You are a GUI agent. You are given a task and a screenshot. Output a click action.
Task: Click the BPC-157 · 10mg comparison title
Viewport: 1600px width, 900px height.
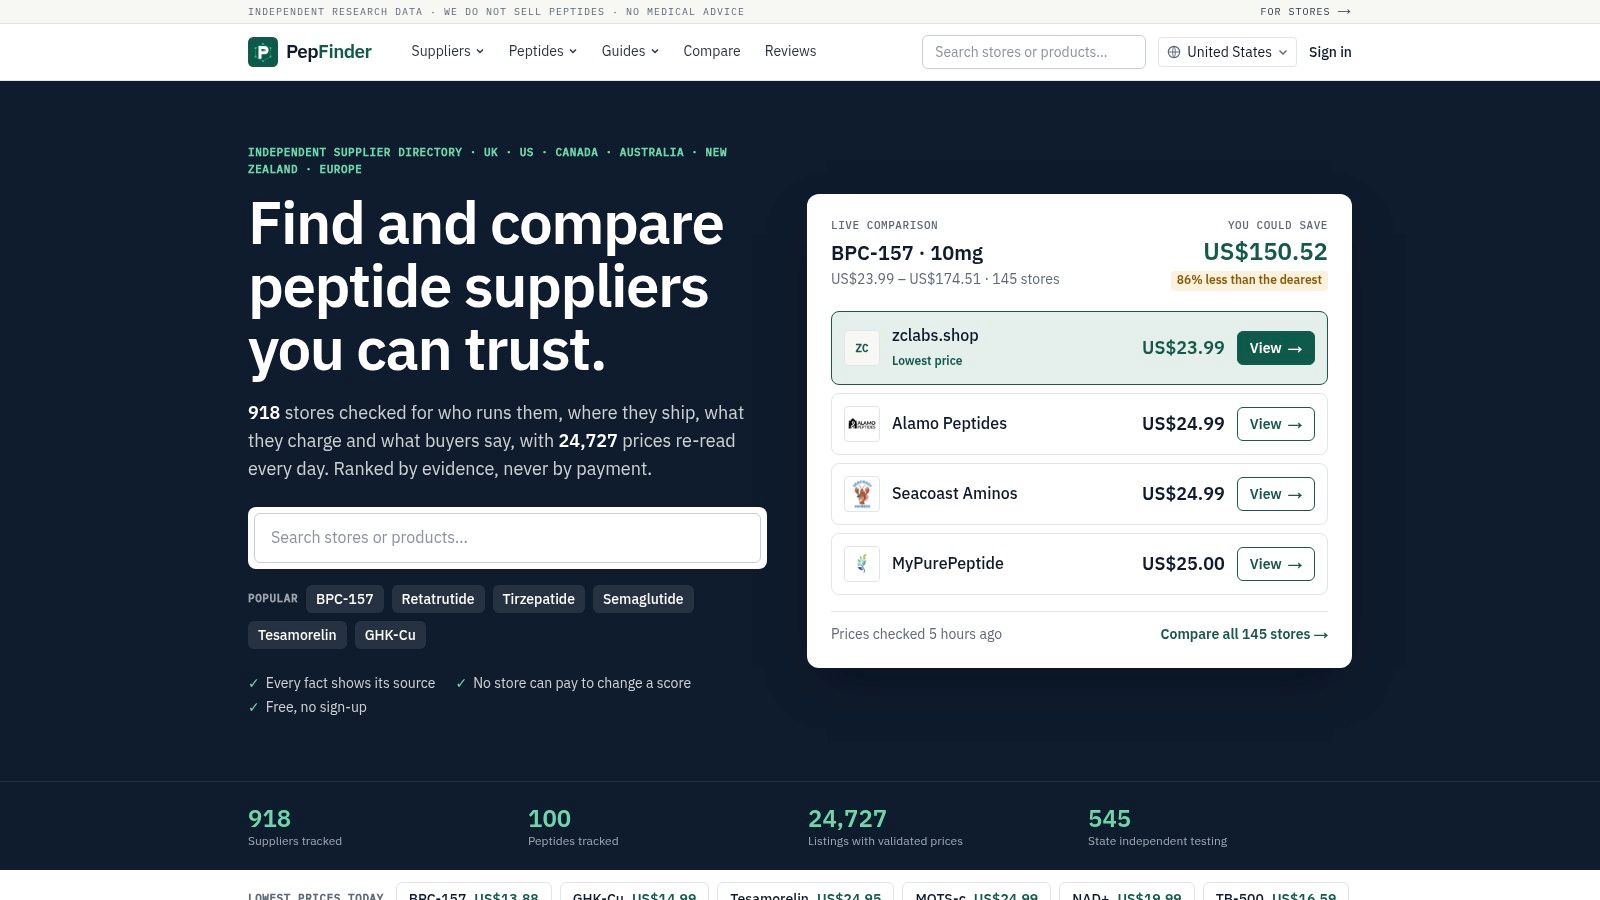907,253
